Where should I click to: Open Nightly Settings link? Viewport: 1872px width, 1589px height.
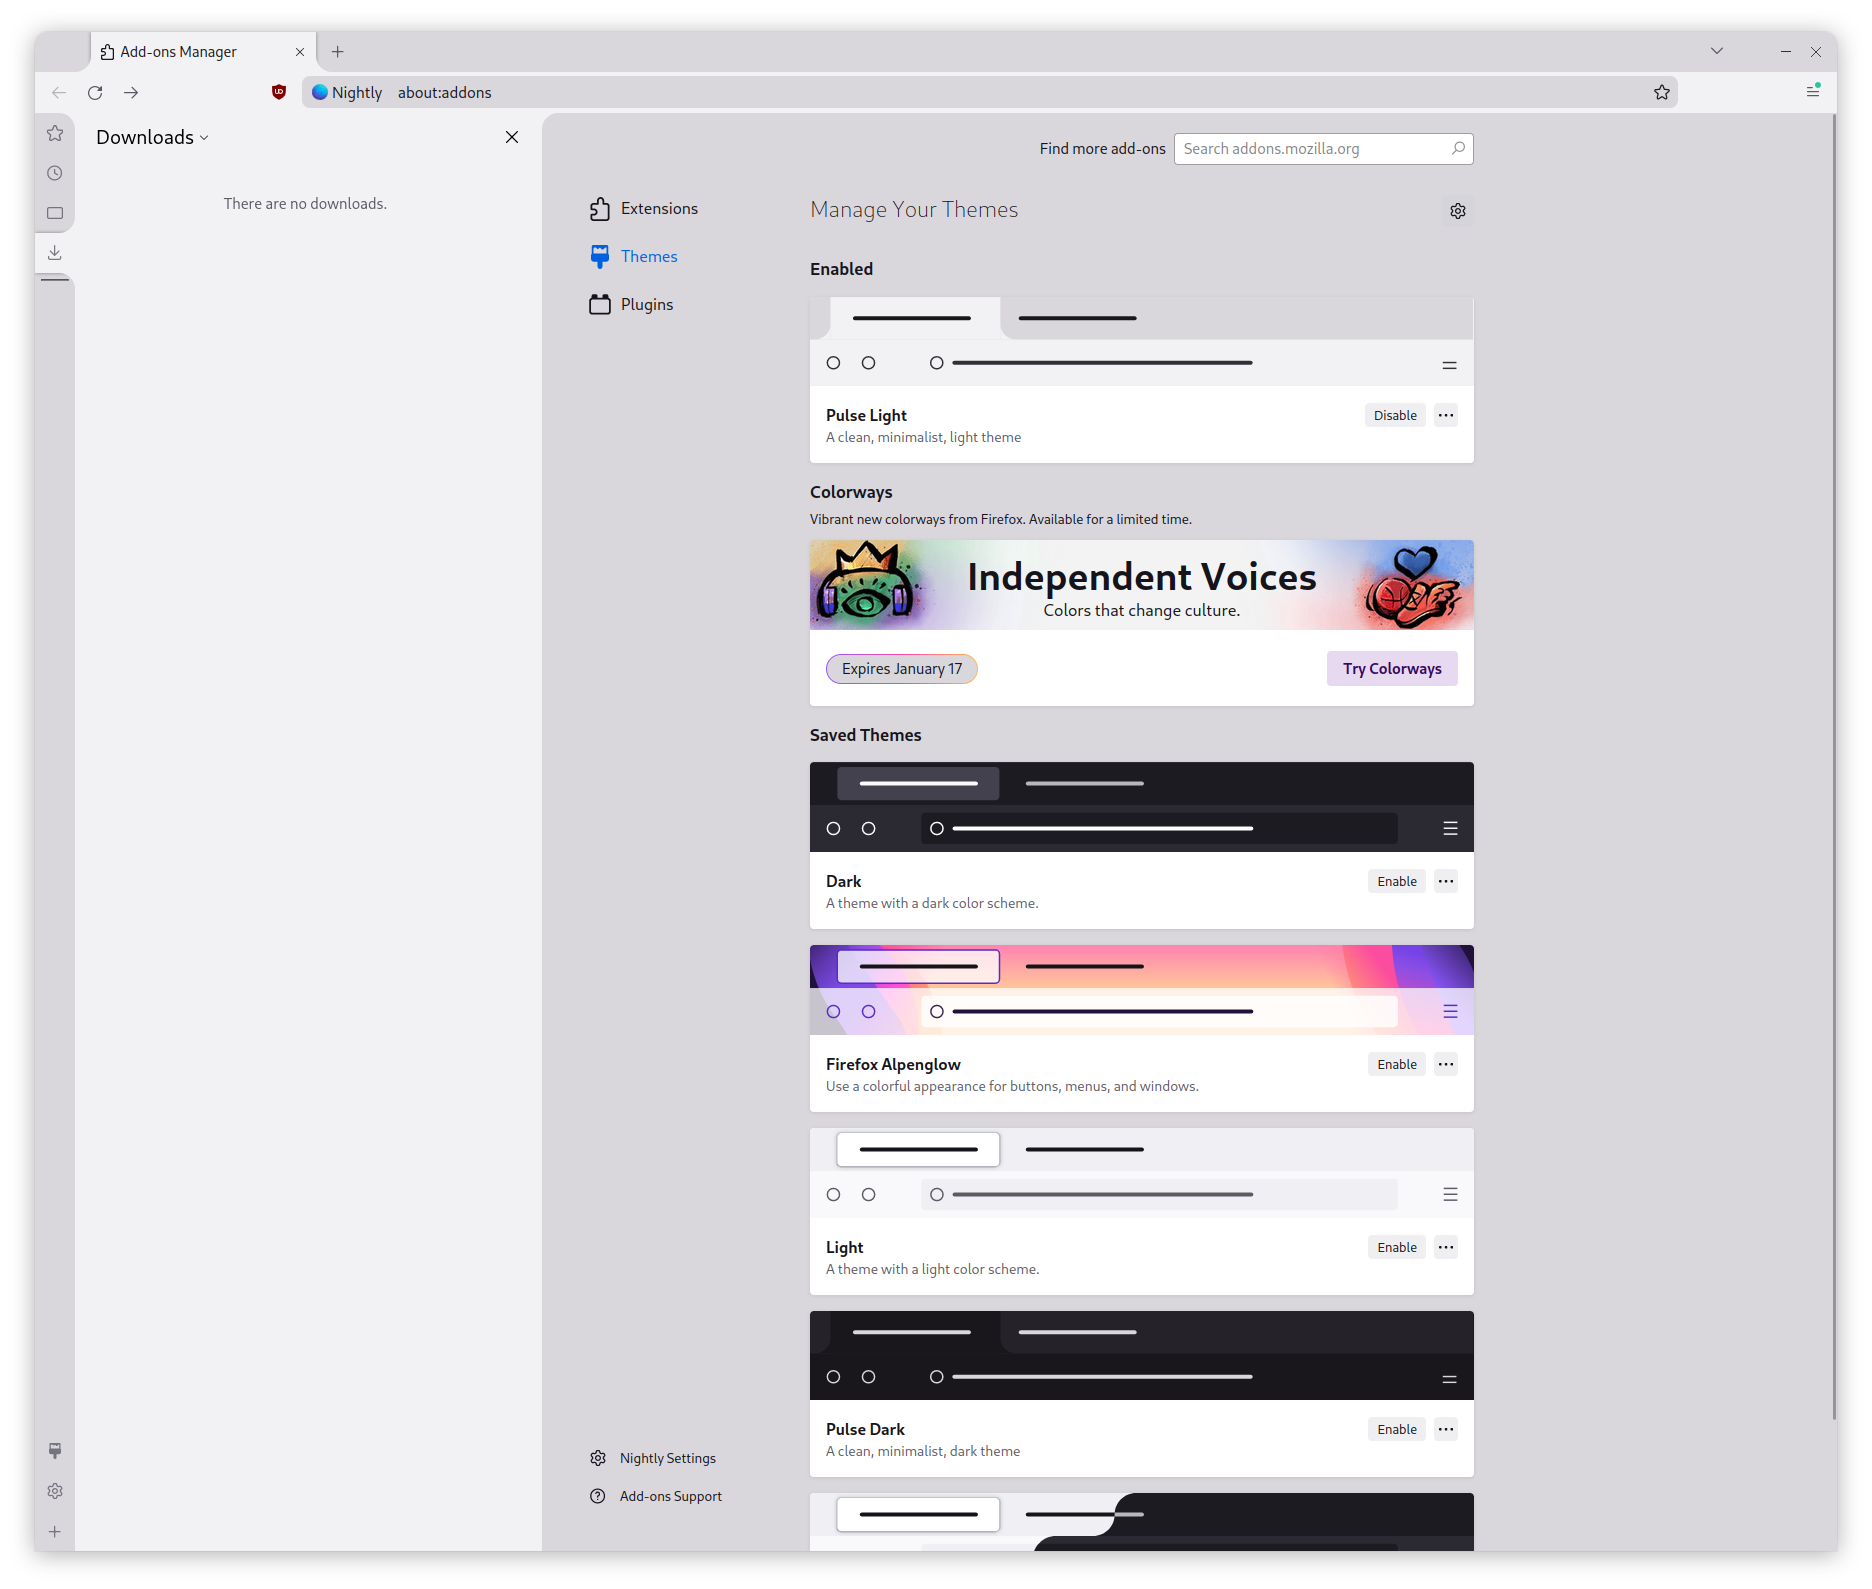click(x=653, y=1458)
